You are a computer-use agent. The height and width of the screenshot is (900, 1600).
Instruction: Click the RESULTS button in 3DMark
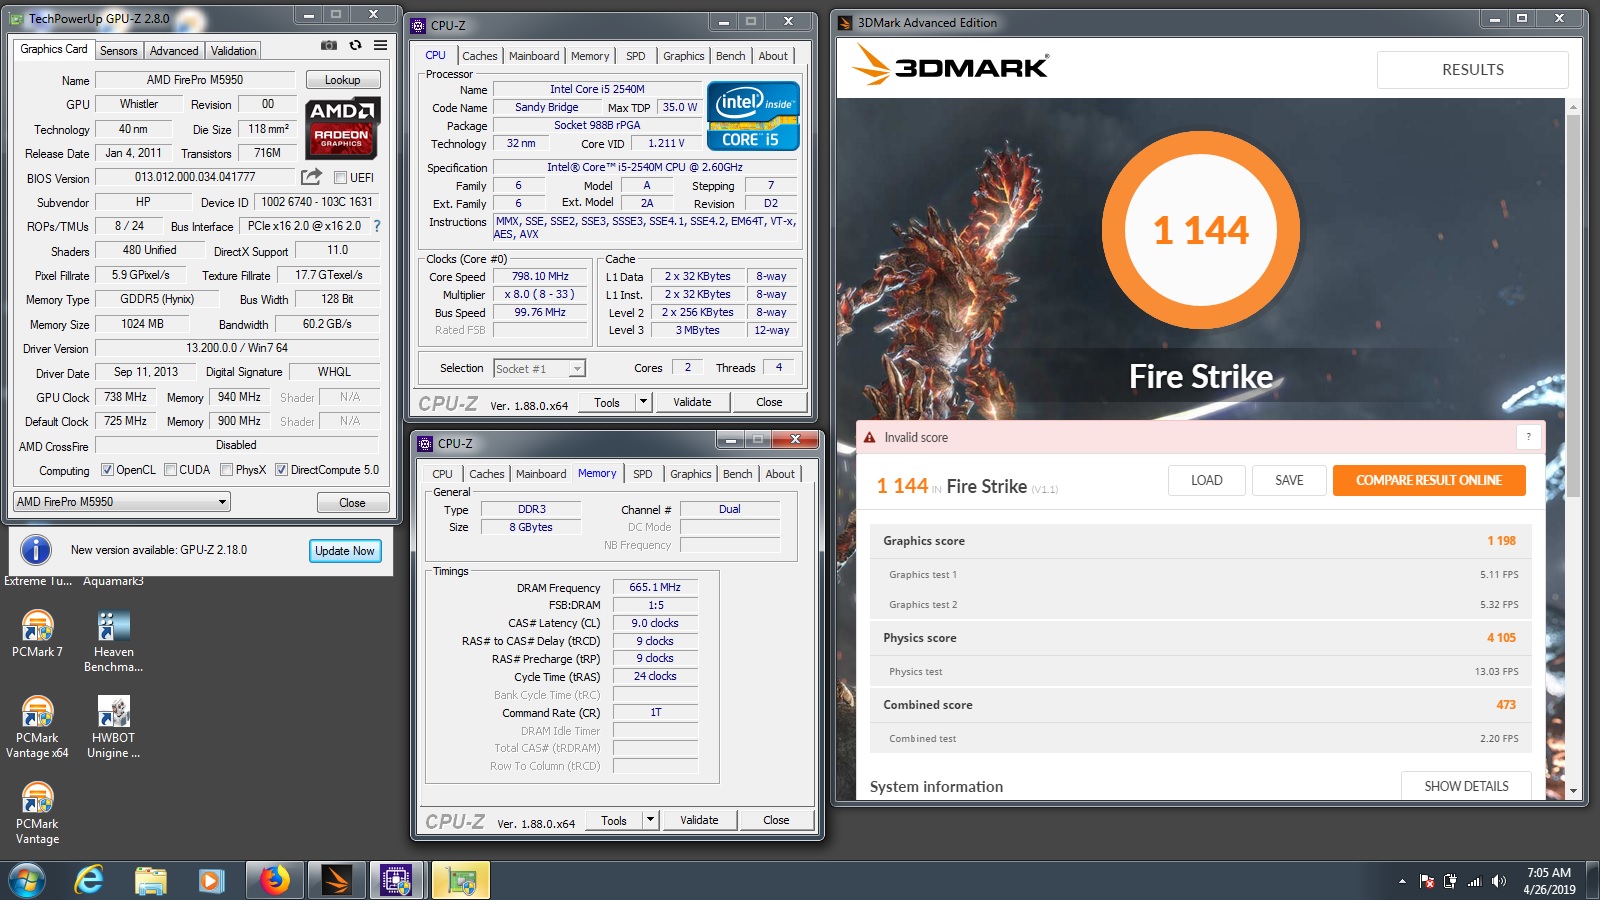(1472, 70)
